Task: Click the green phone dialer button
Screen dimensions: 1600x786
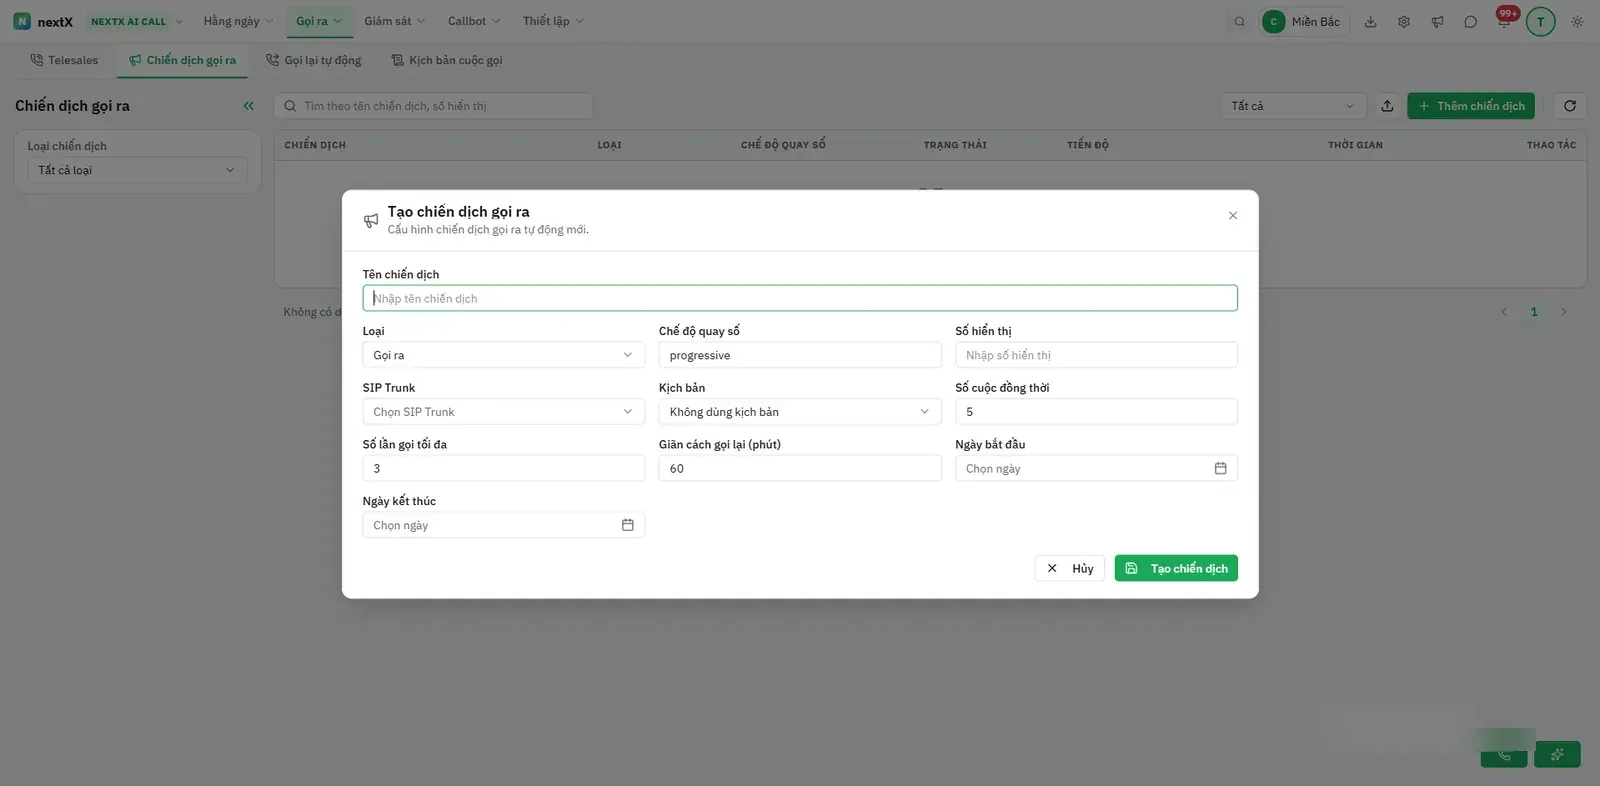Action: click(x=1504, y=754)
